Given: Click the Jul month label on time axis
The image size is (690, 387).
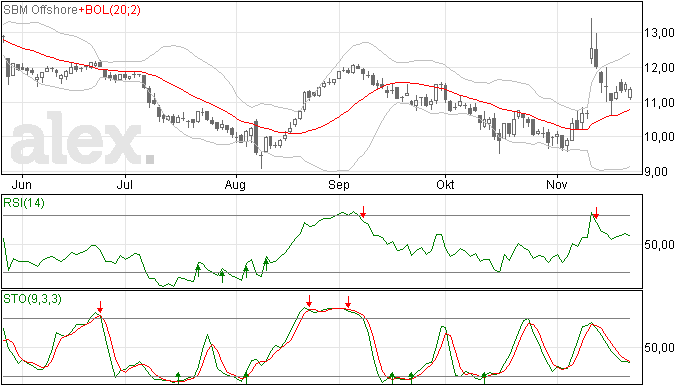Looking at the screenshot, I should click(125, 184).
